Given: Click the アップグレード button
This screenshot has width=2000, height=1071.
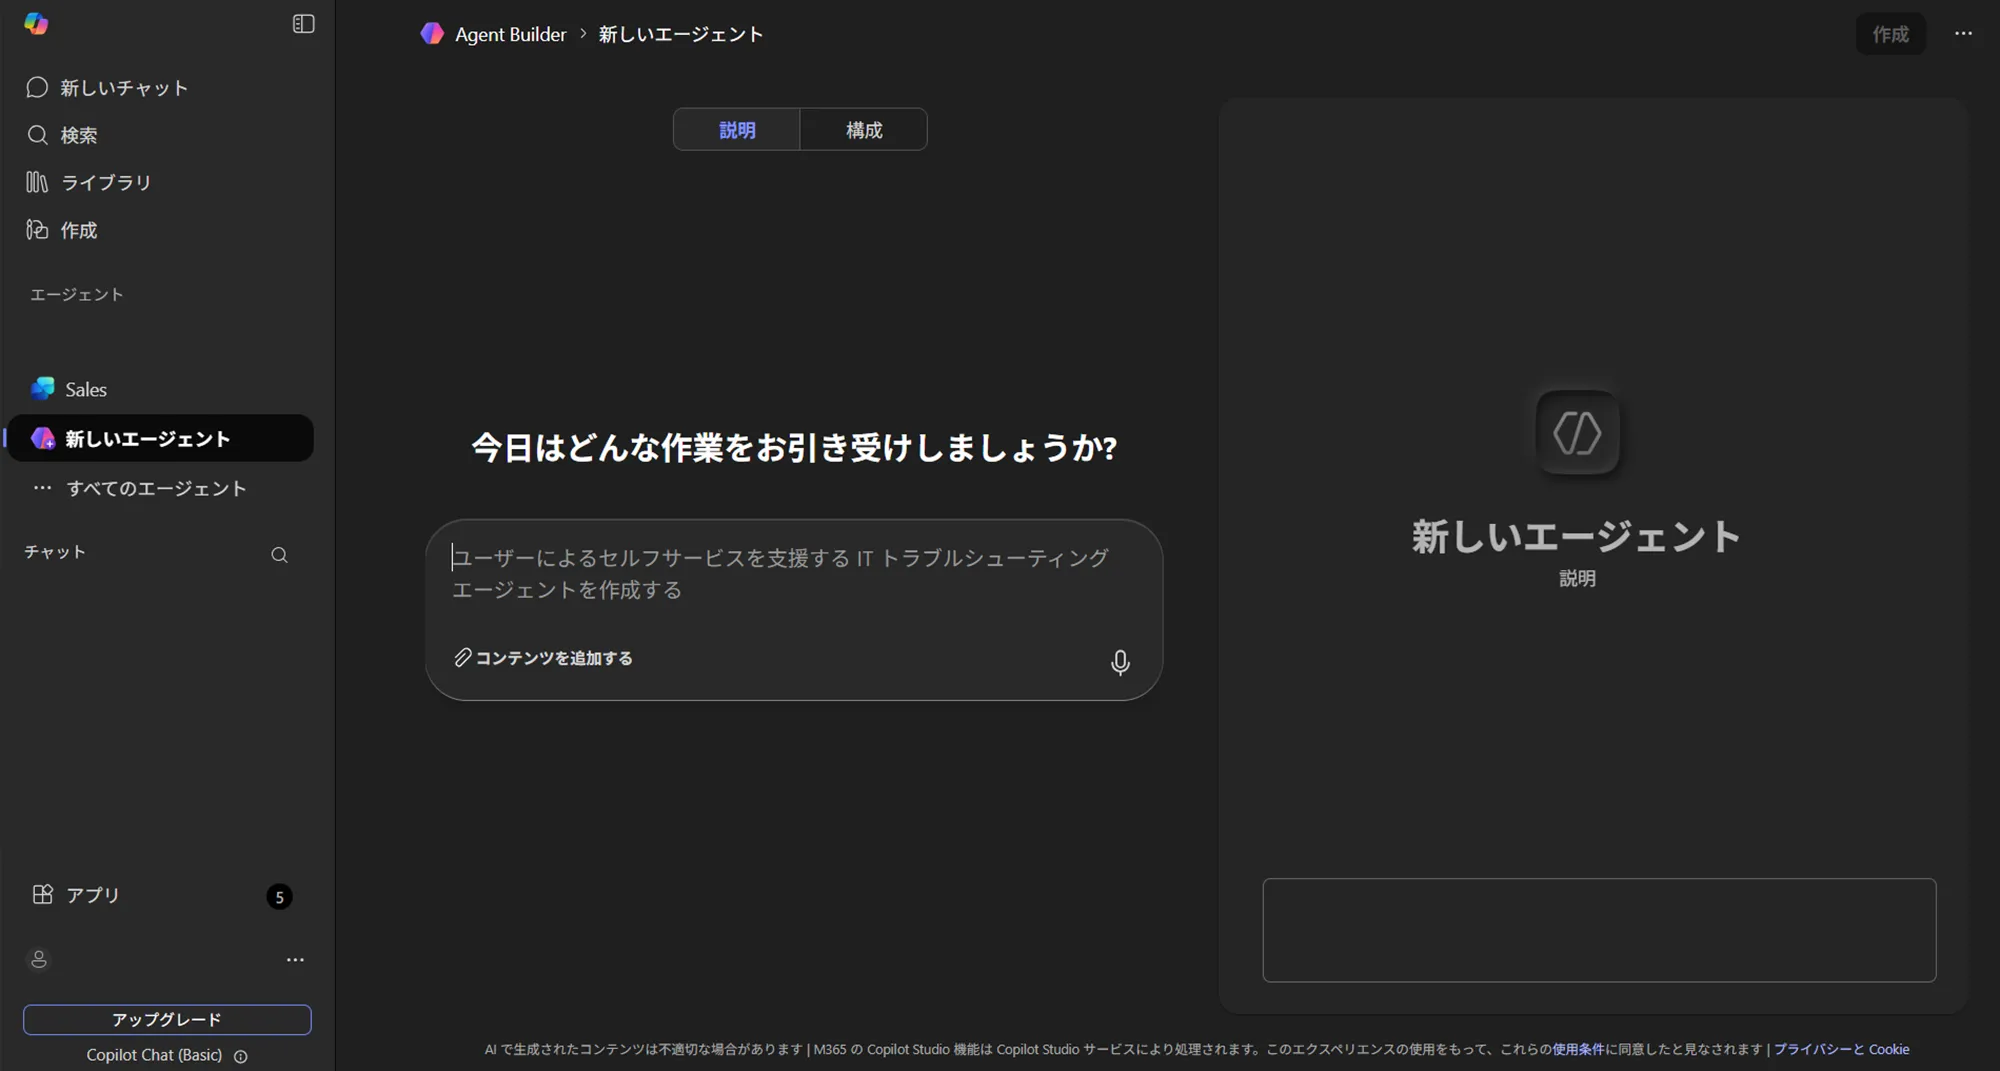Looking at the screenshot, I should tap(167, 1019).
